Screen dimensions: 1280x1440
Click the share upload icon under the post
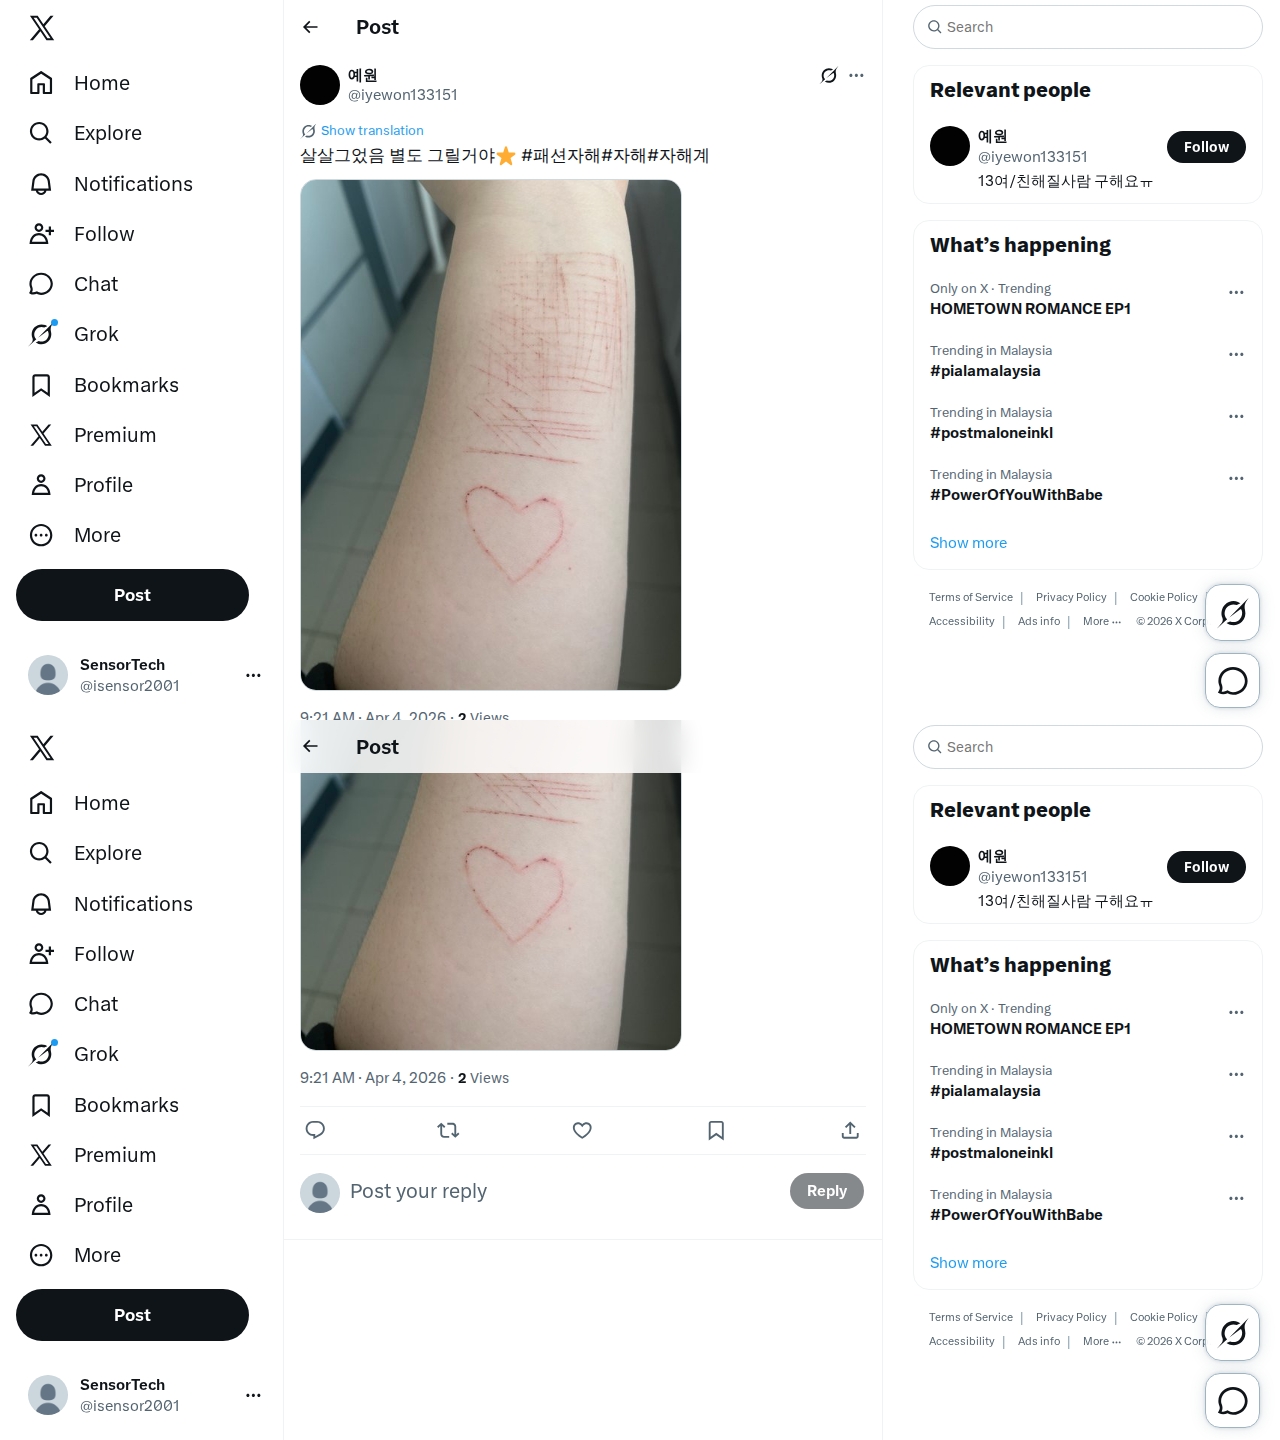[850, 1130]
